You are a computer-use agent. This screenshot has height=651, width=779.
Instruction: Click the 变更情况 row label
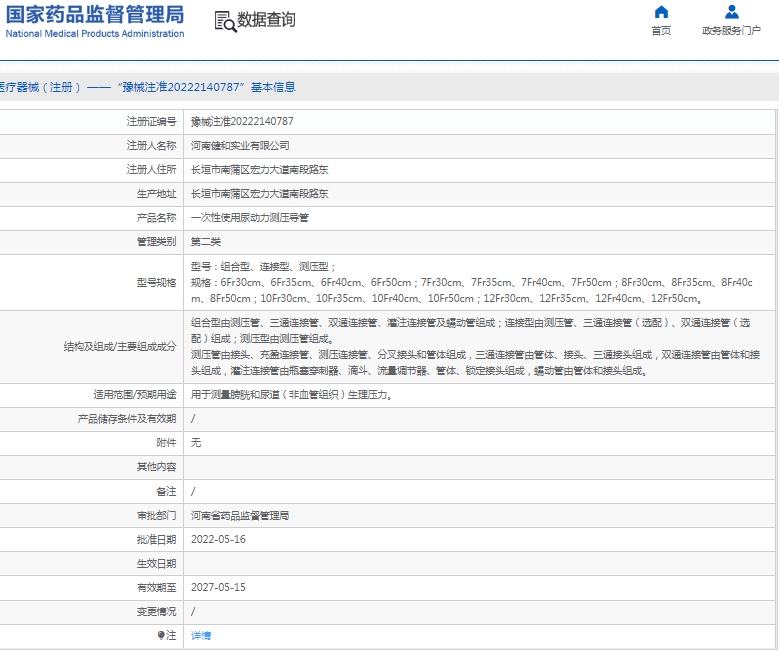(156, 611)
